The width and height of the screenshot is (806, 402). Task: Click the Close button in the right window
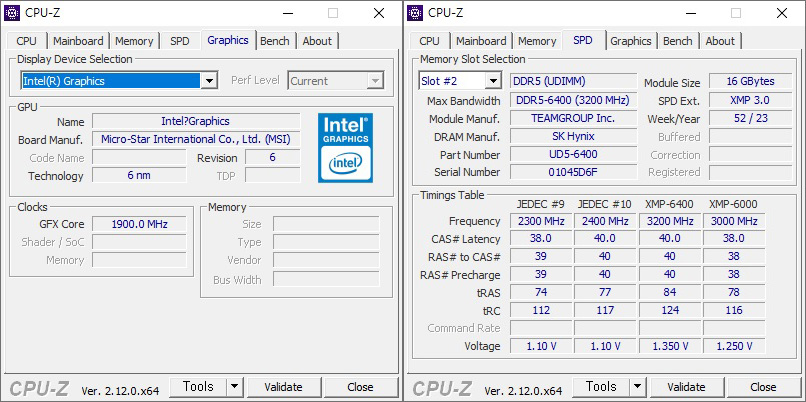763,387
